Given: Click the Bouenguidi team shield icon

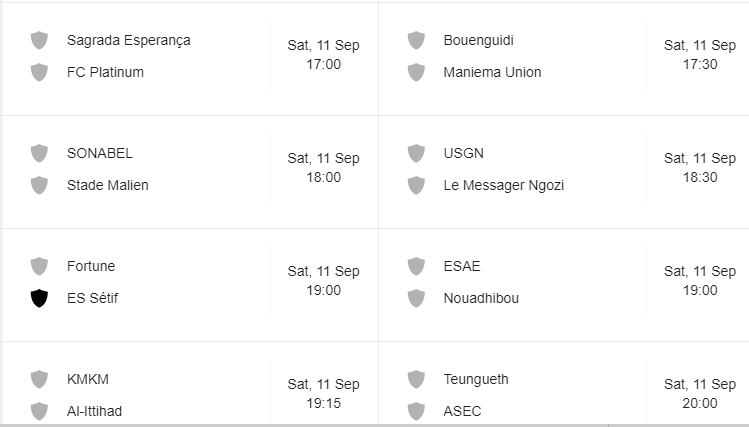Looking at the screenshot, I should tap(416, 40).
